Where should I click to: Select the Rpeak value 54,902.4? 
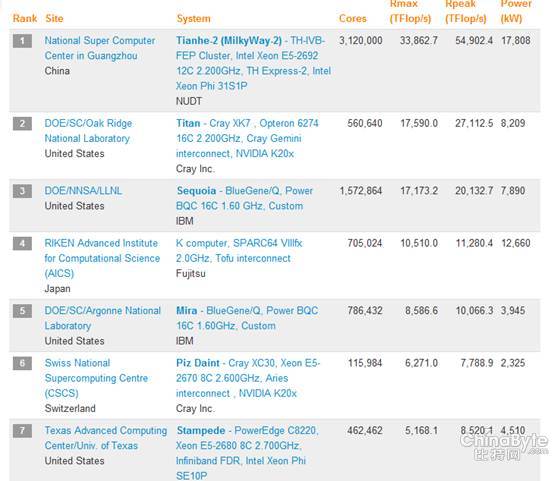pos(474,41)
